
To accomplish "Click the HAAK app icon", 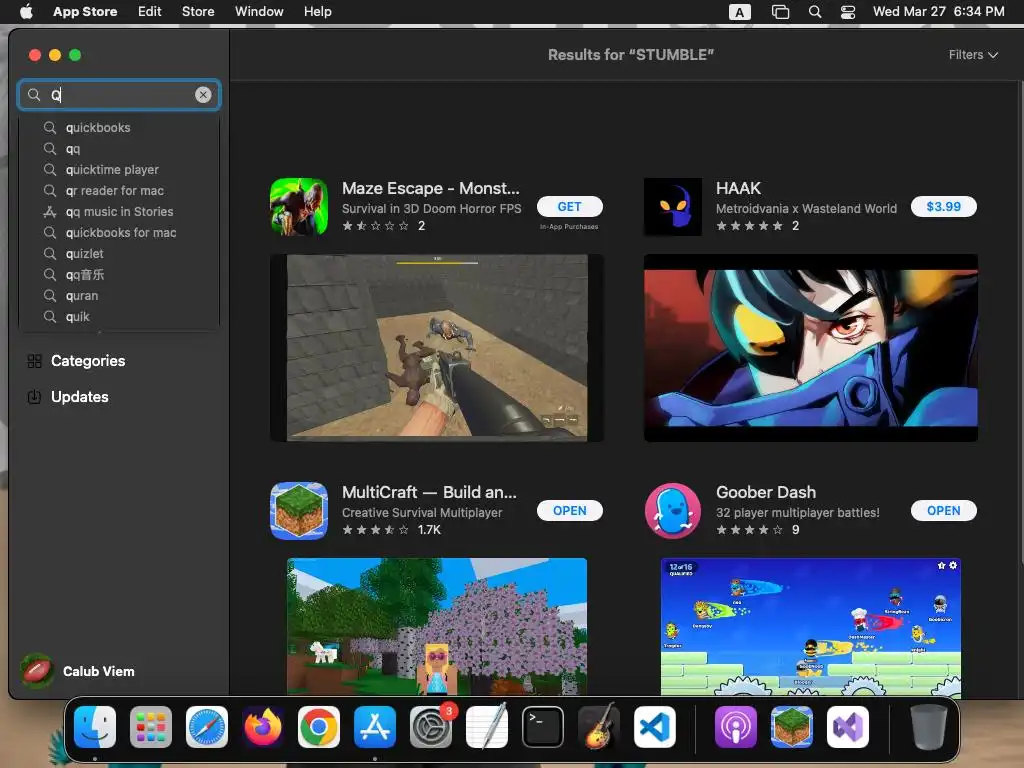I will coord(673,206).
